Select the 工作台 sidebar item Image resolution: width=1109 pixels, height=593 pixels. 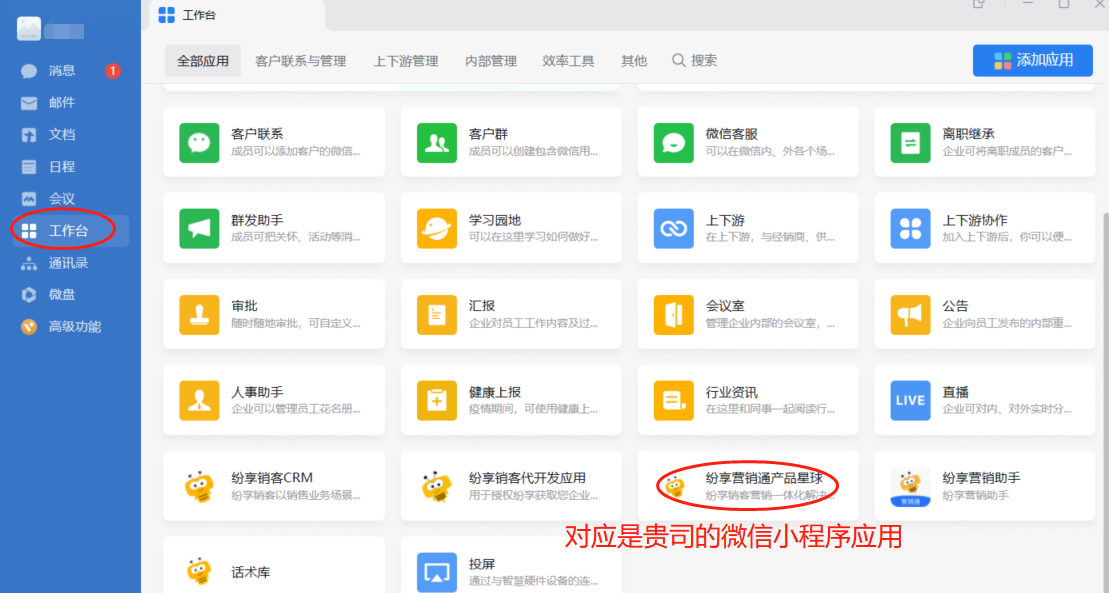click(x=71, y=231)
